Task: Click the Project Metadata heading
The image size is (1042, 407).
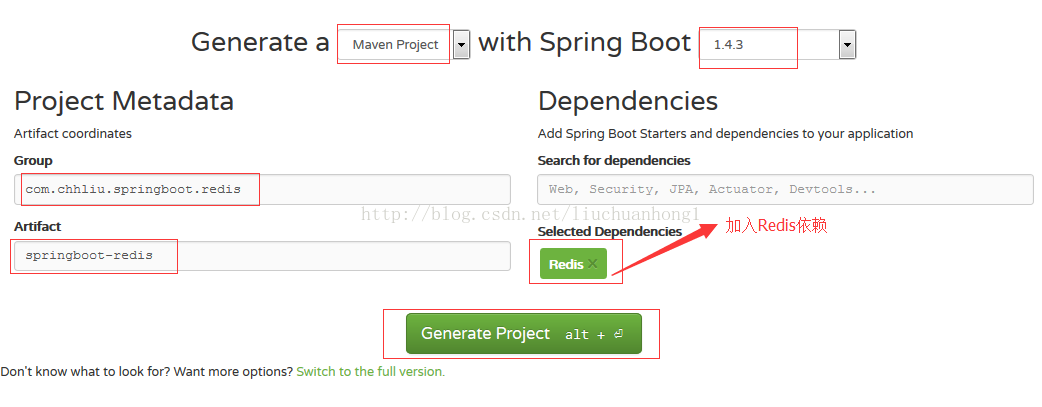Action: [124, 101]
